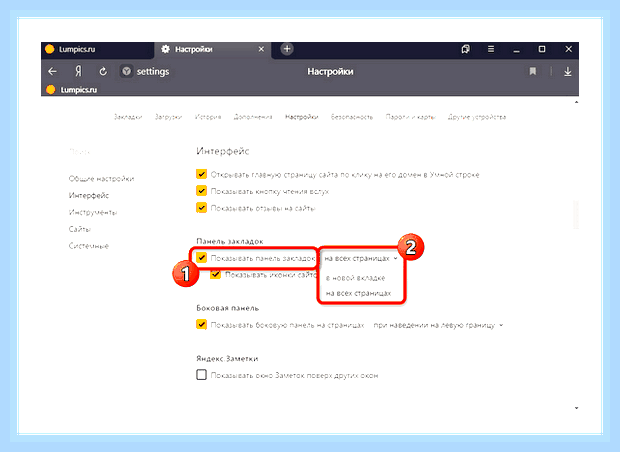Click the Protect shield icon near settings
This screenshot has width=620, height=452.
(127, 72)
